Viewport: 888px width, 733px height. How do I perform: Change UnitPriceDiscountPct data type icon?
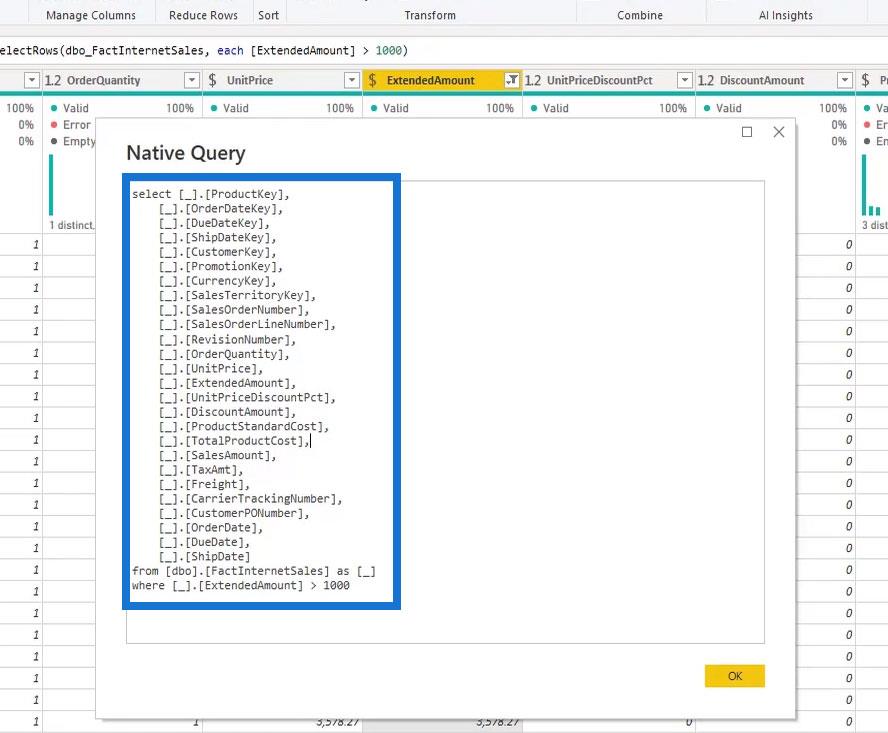533,80
